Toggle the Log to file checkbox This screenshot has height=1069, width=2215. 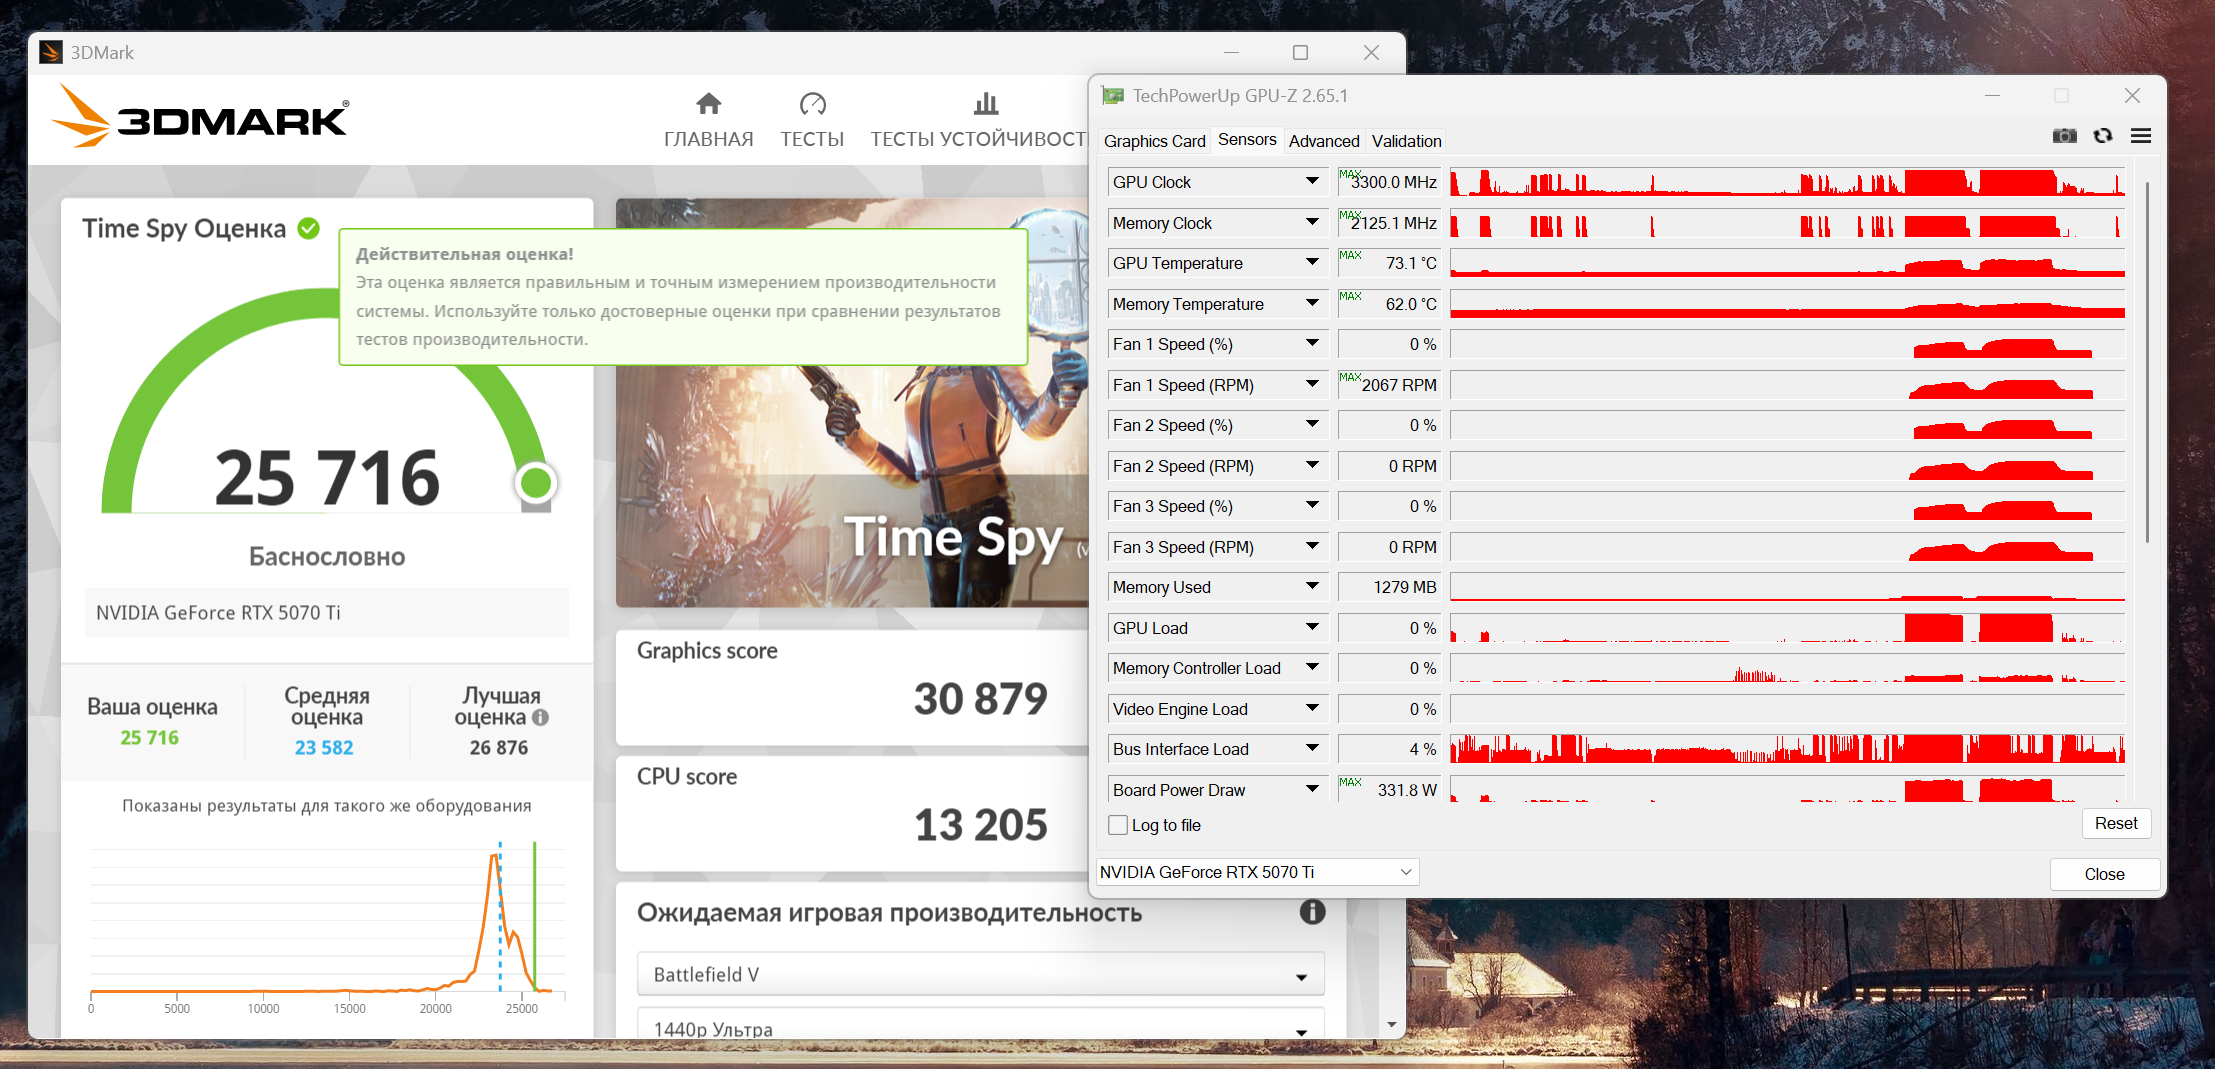point(1118,825)
